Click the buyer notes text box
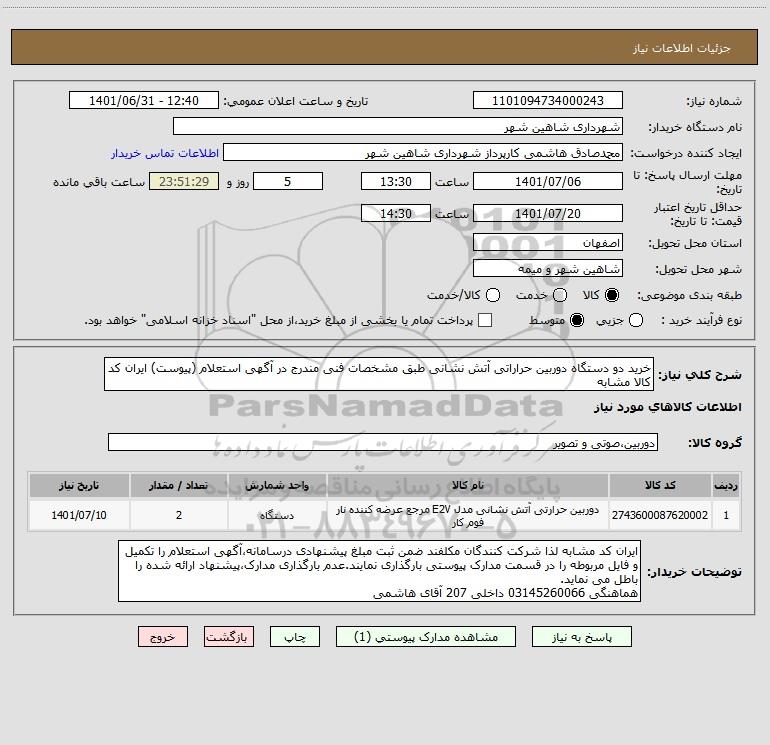 pos(379,571)
